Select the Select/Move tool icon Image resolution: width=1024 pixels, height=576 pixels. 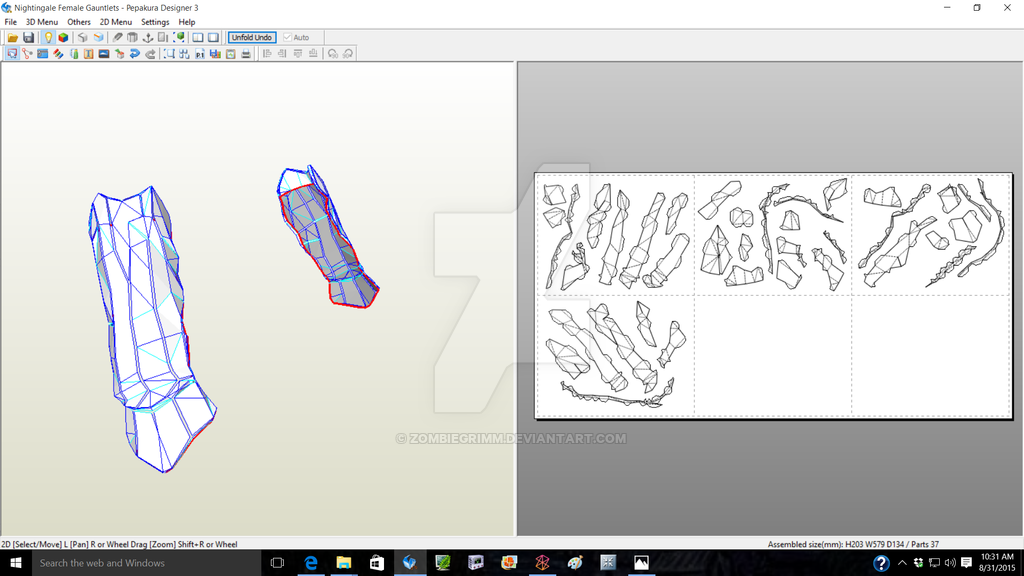pos(12,54)
